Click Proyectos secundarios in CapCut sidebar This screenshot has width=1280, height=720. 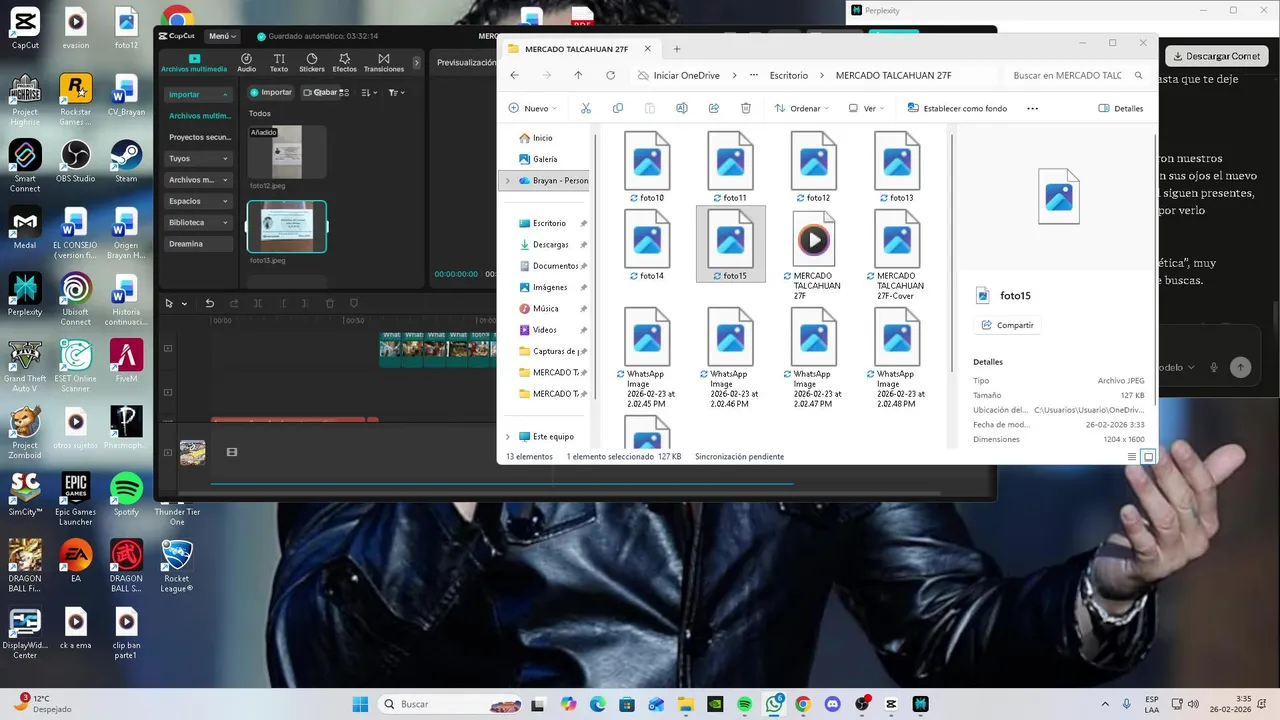(x=199, y=137)
